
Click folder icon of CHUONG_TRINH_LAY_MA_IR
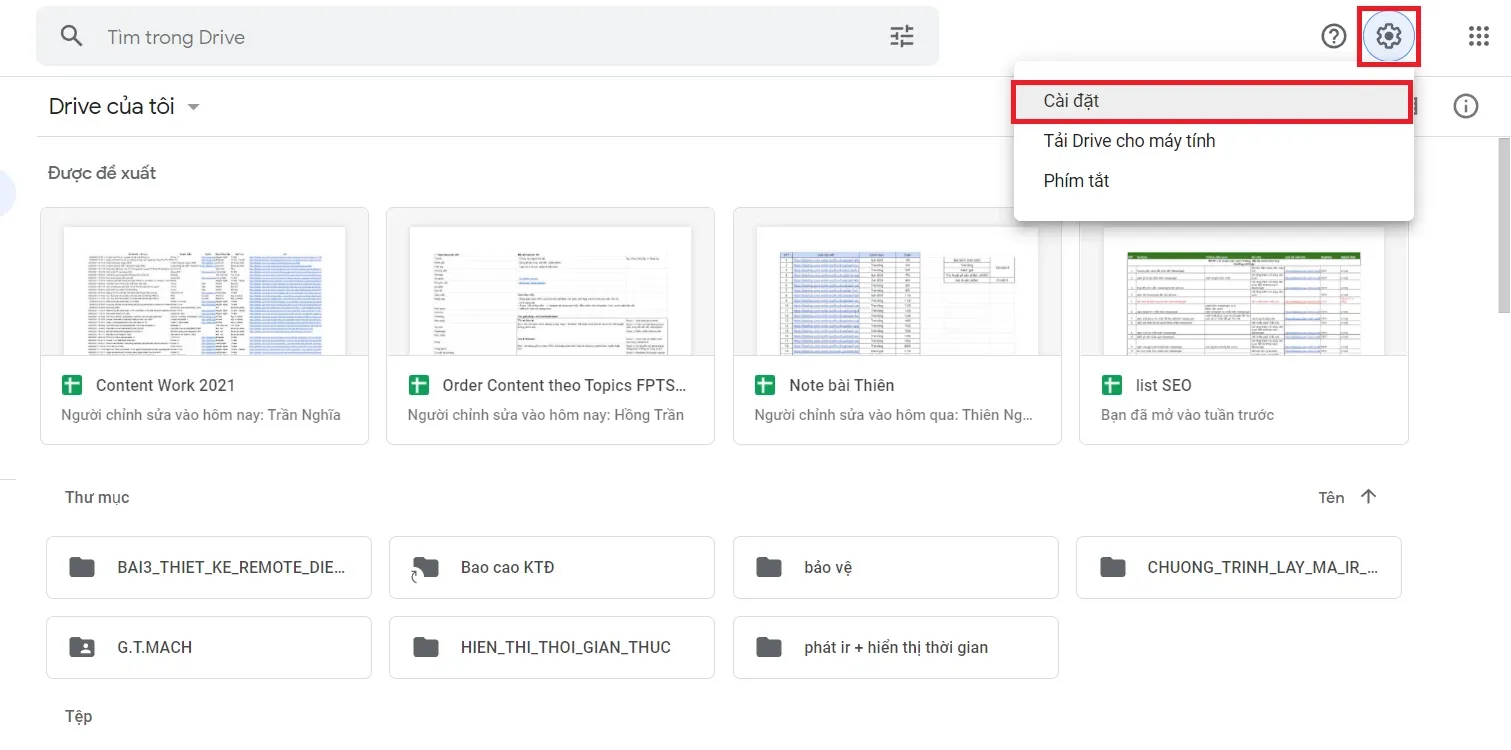[x=1113, y=567]
